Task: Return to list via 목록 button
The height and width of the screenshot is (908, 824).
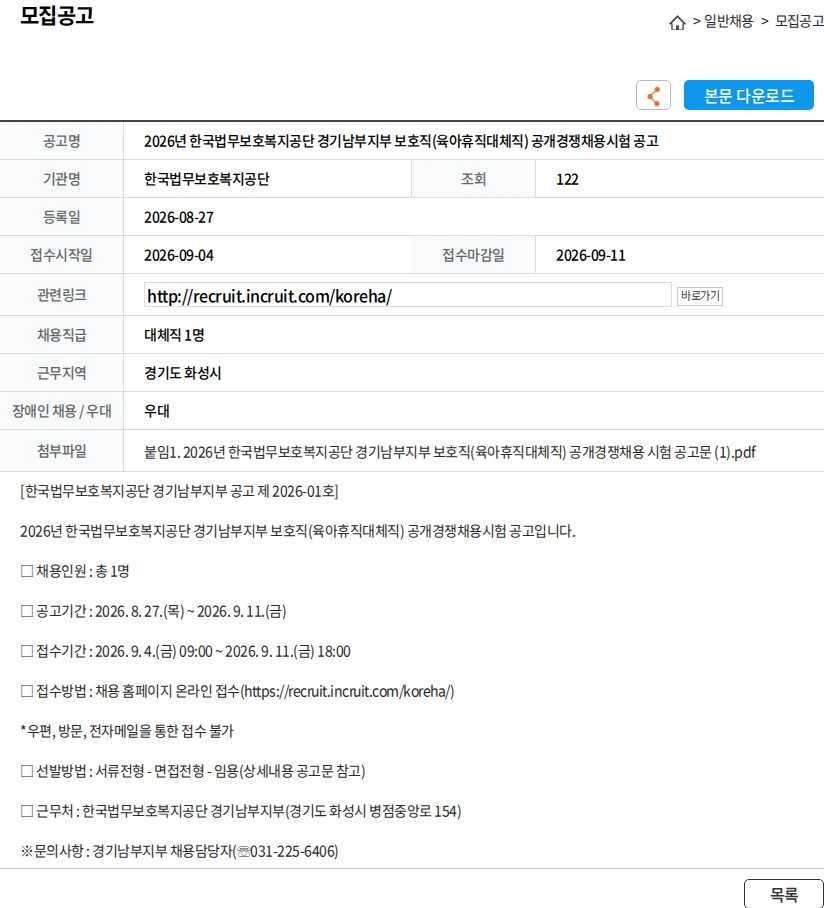Action: pyautogui.click(x=783, y=895)
